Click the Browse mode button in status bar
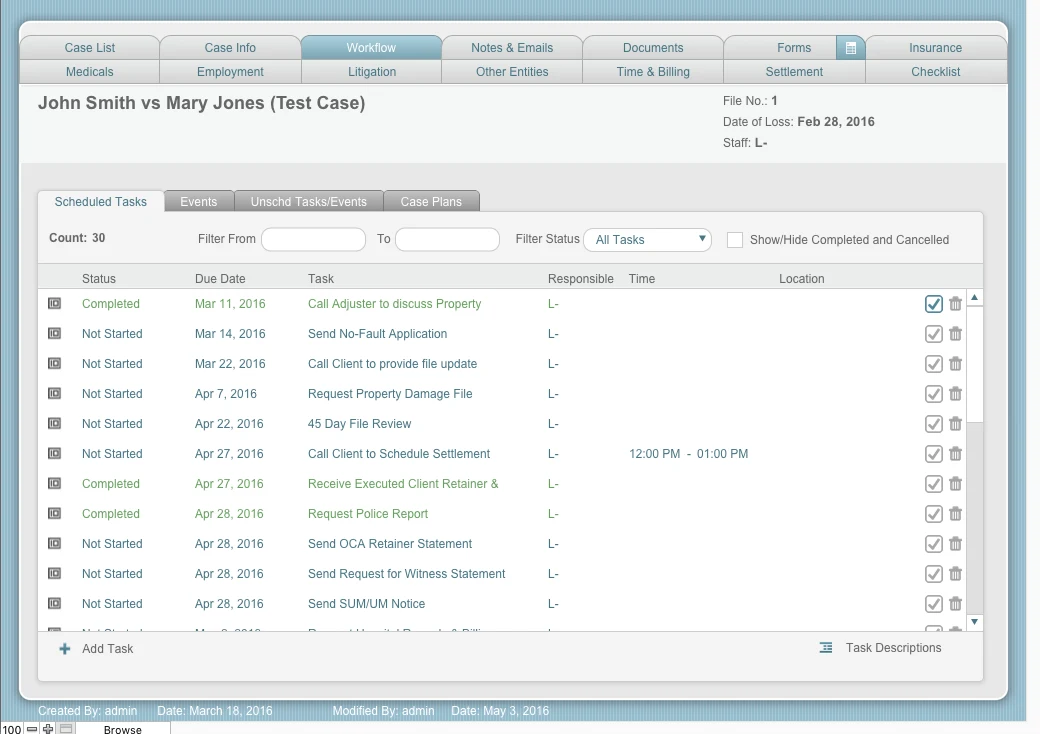1040x734 pixels. (123, 728)
